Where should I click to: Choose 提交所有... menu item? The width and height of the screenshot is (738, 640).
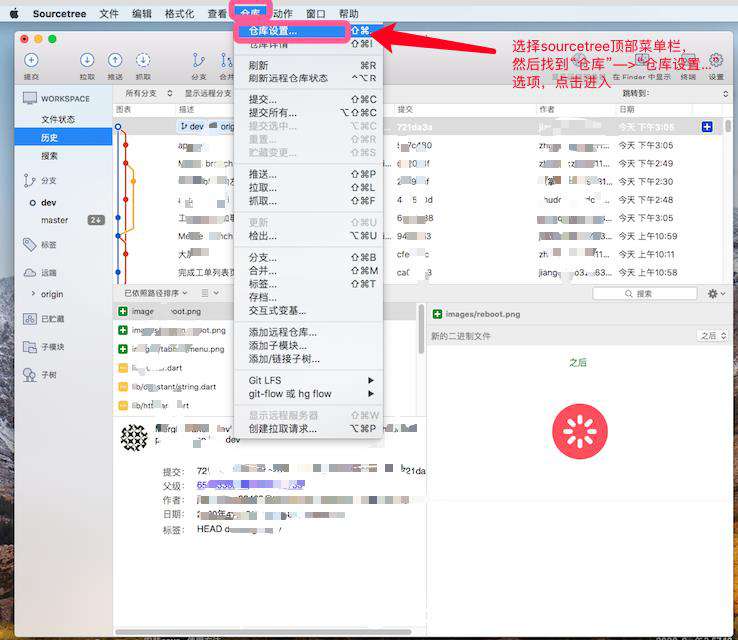(308, 113)
